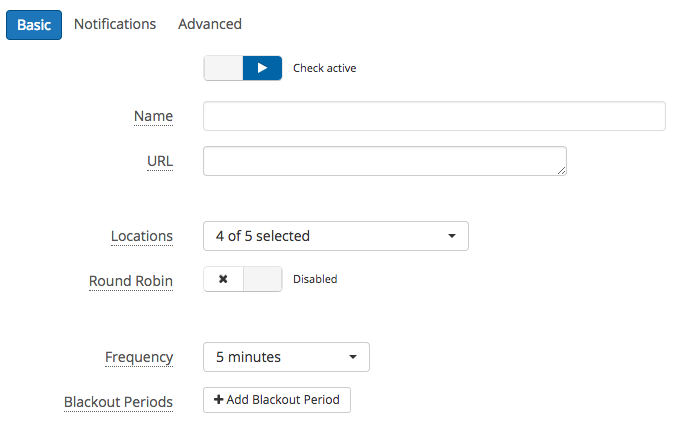This screenshot has height=425, width=678.
Task: Click the Locations label
Action: pos(142,236)
